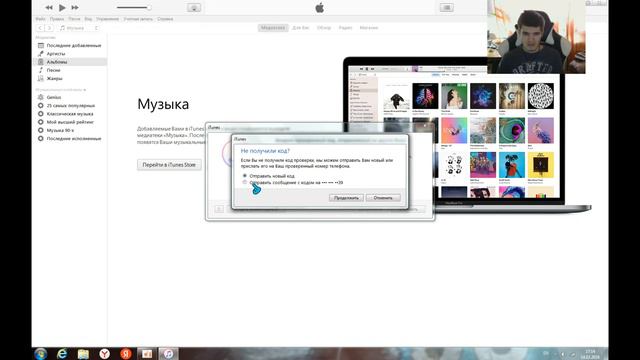Click the Продолжить button in dialog
Viewport: 640px width, 360px height.
(346, 198)
